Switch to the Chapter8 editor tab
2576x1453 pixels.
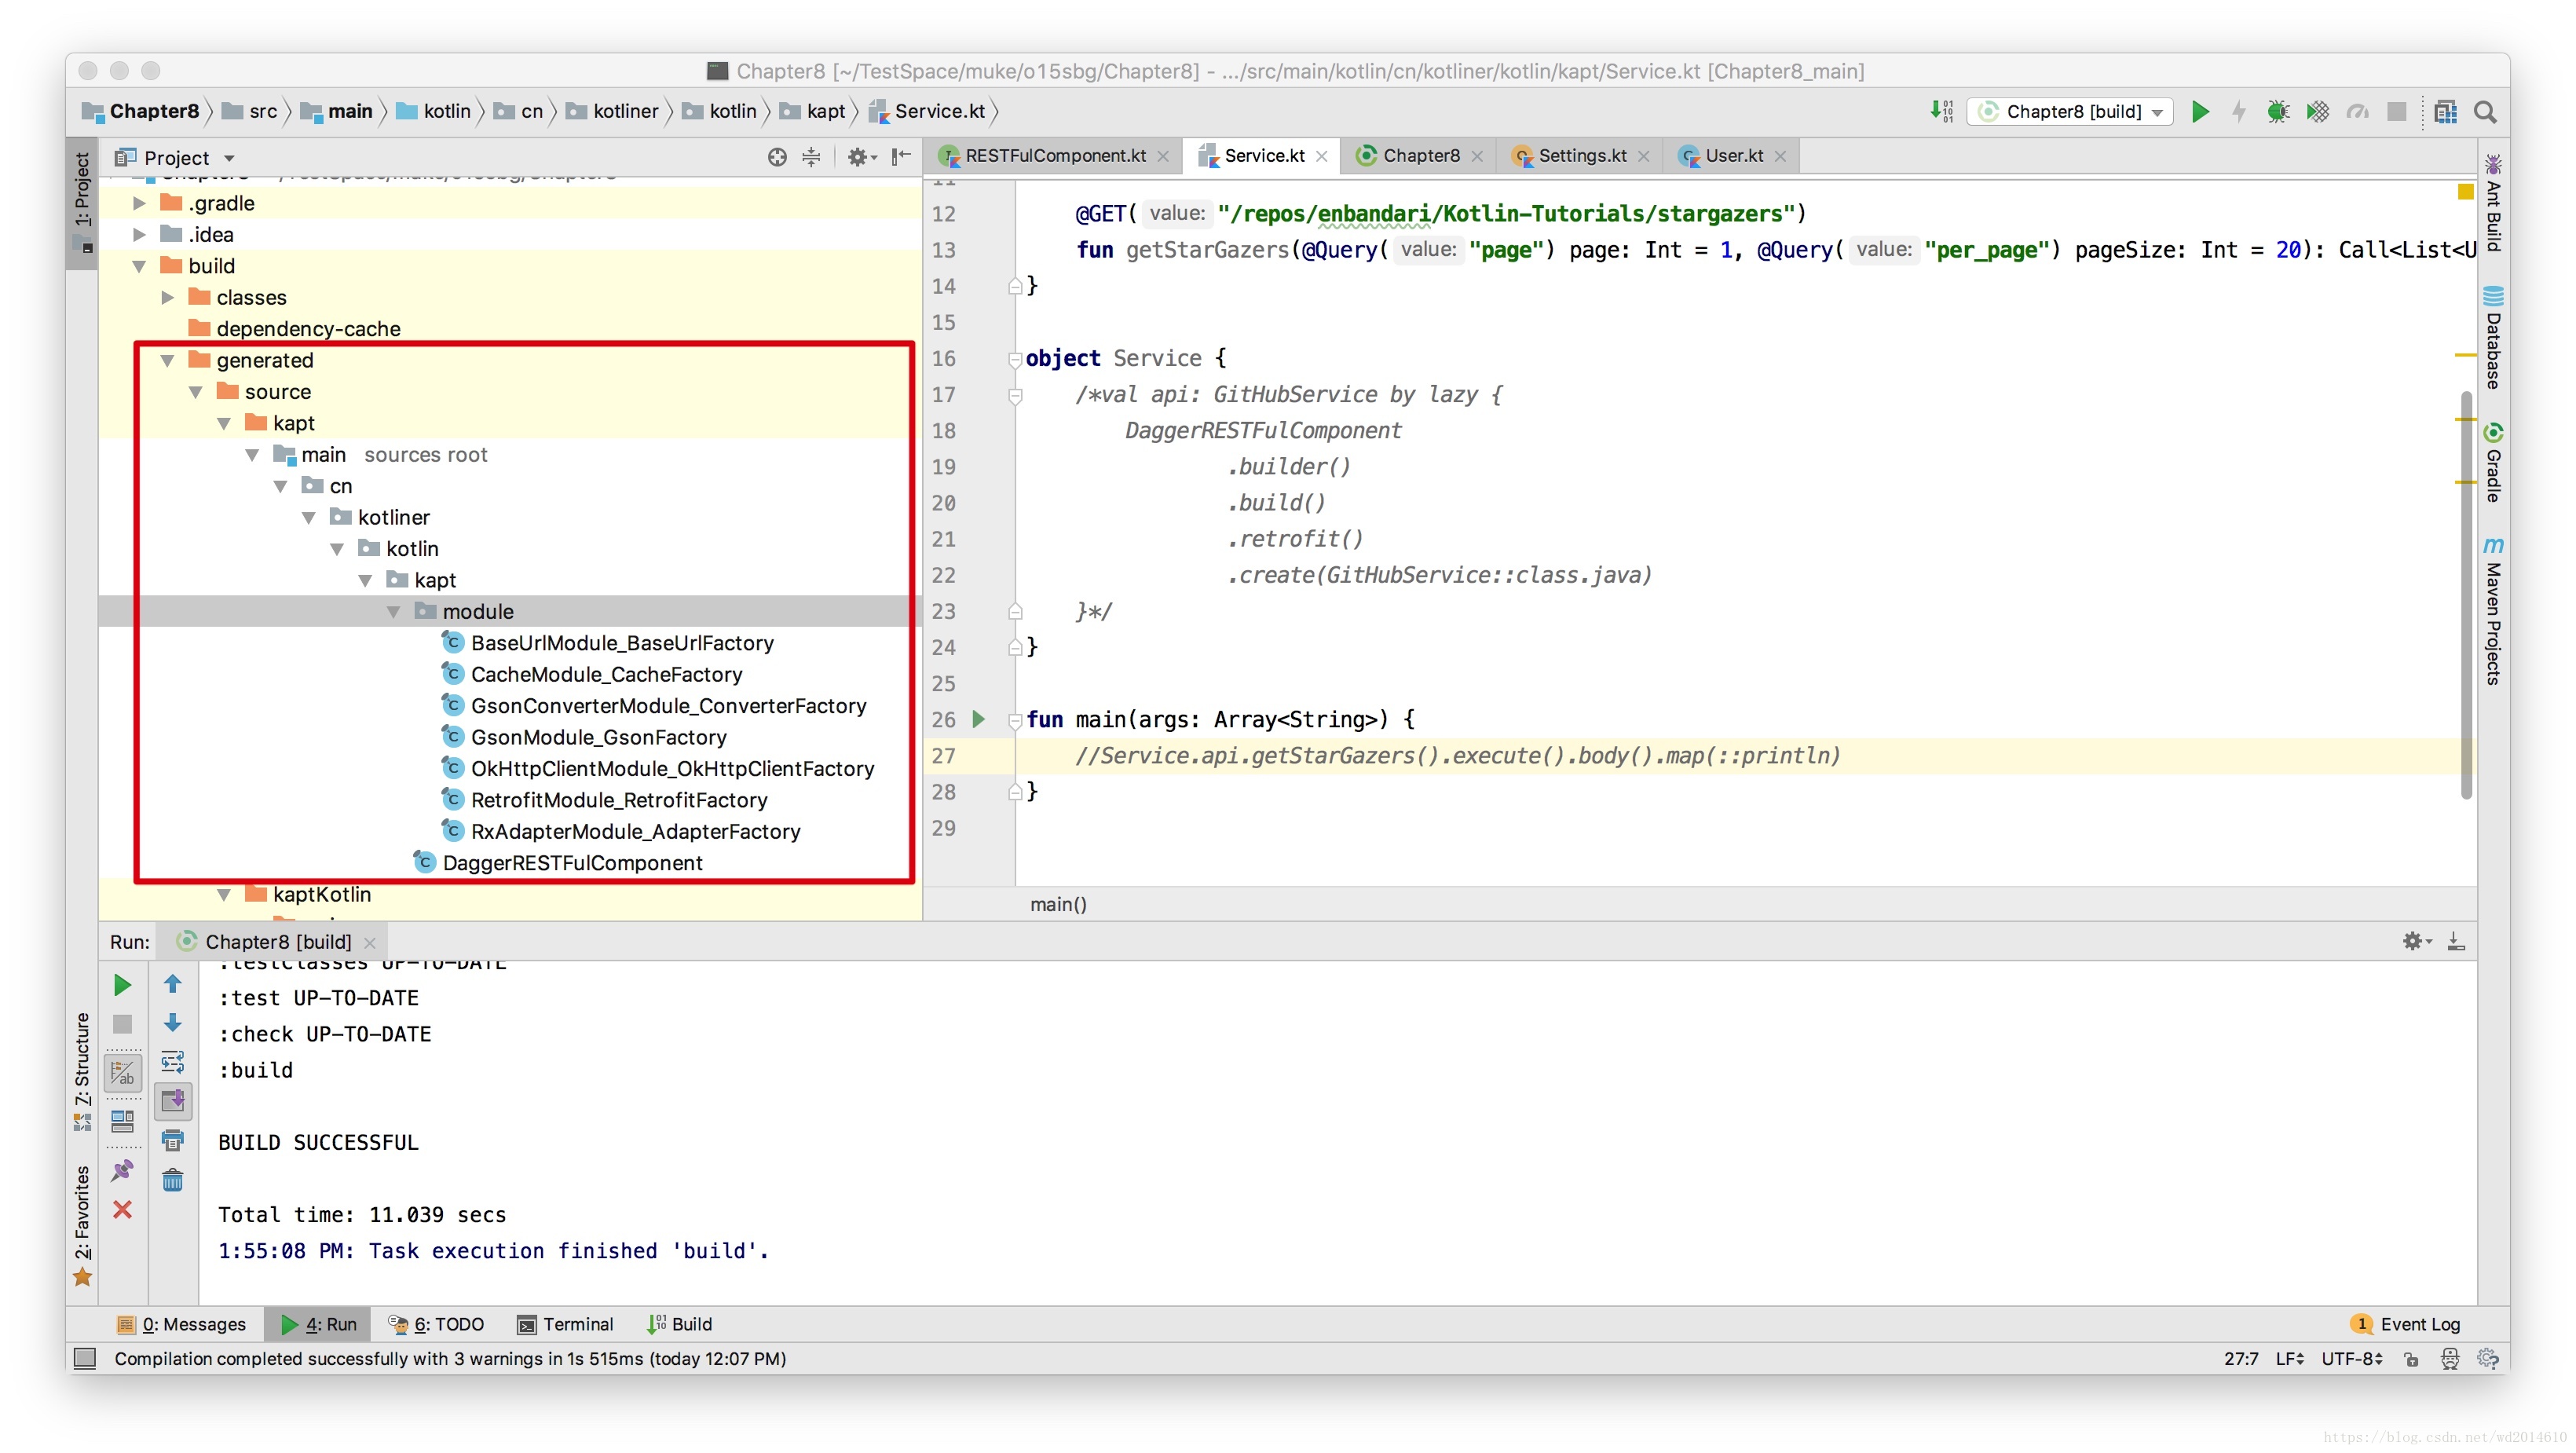[1420, 156]
